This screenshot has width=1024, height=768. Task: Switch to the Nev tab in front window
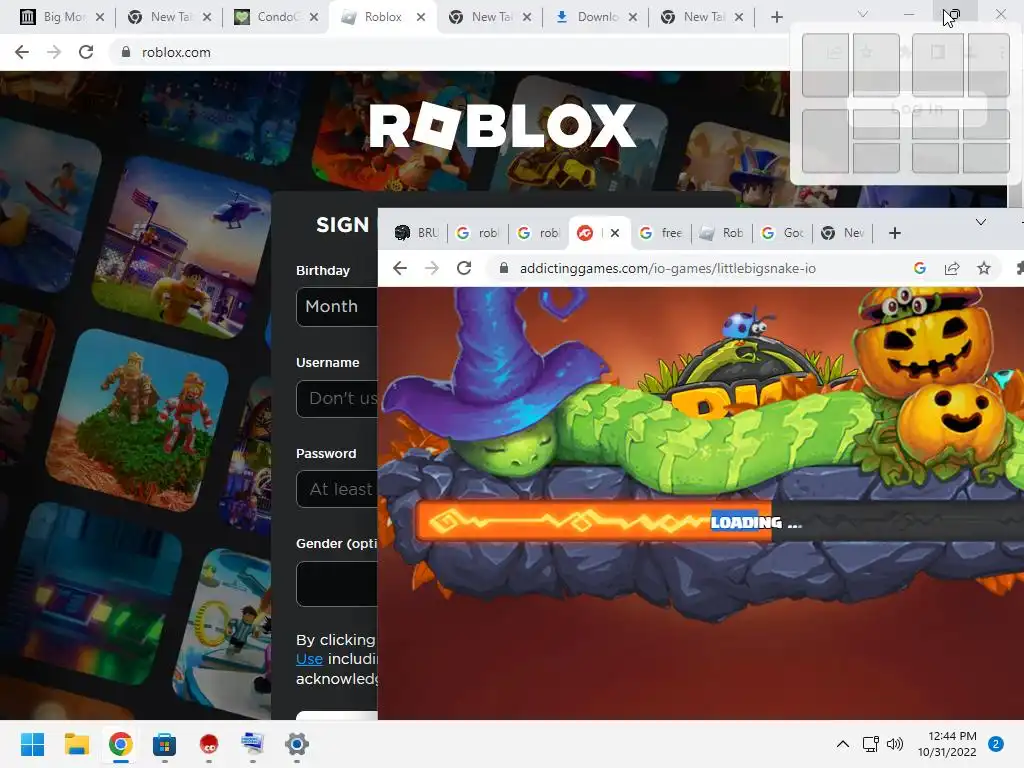point(843,233)
